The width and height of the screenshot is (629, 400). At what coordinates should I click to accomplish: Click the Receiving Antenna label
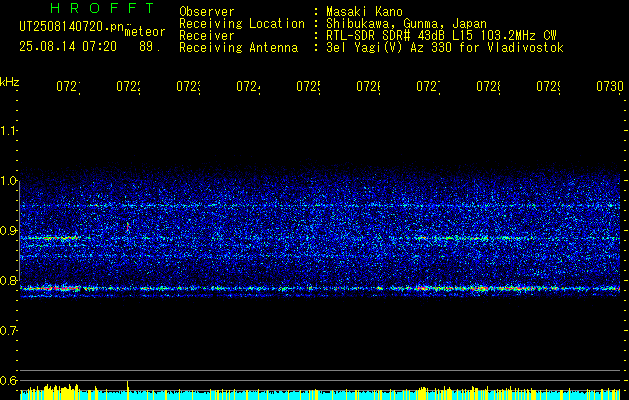click(x=238, y=48)
